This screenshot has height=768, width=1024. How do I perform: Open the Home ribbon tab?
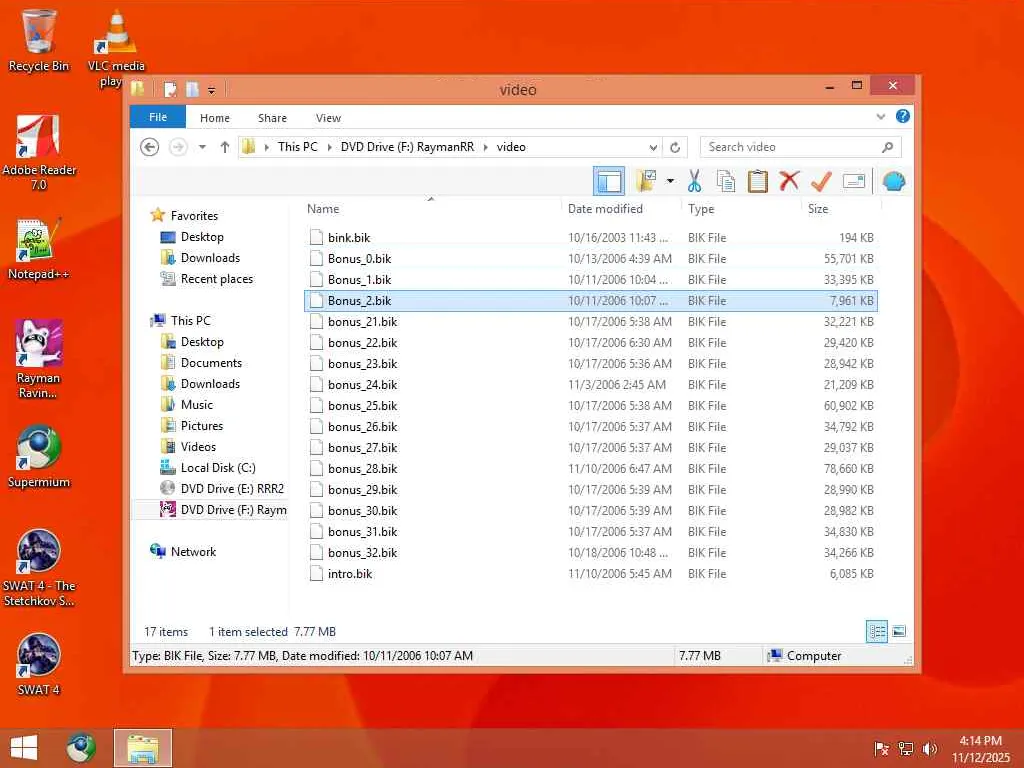[214, 118]
